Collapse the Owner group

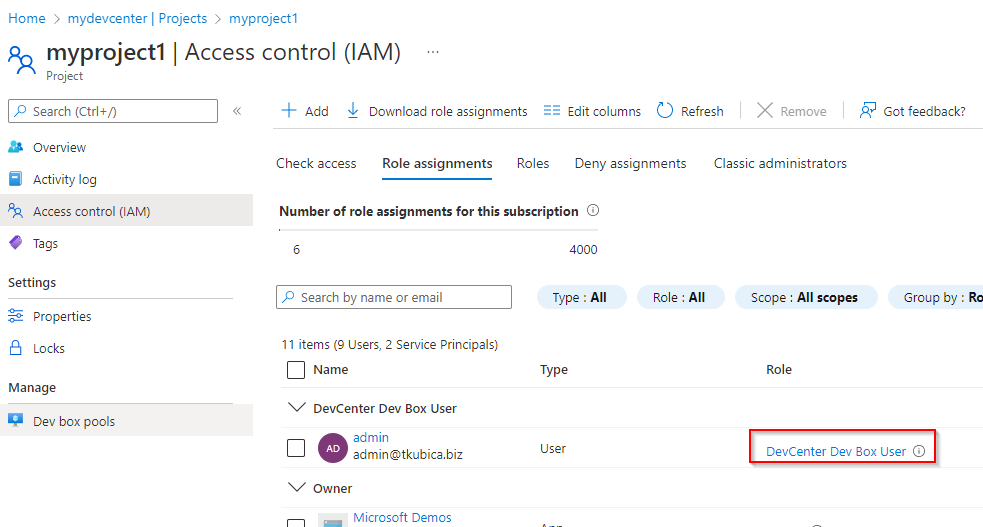point(296,488)
